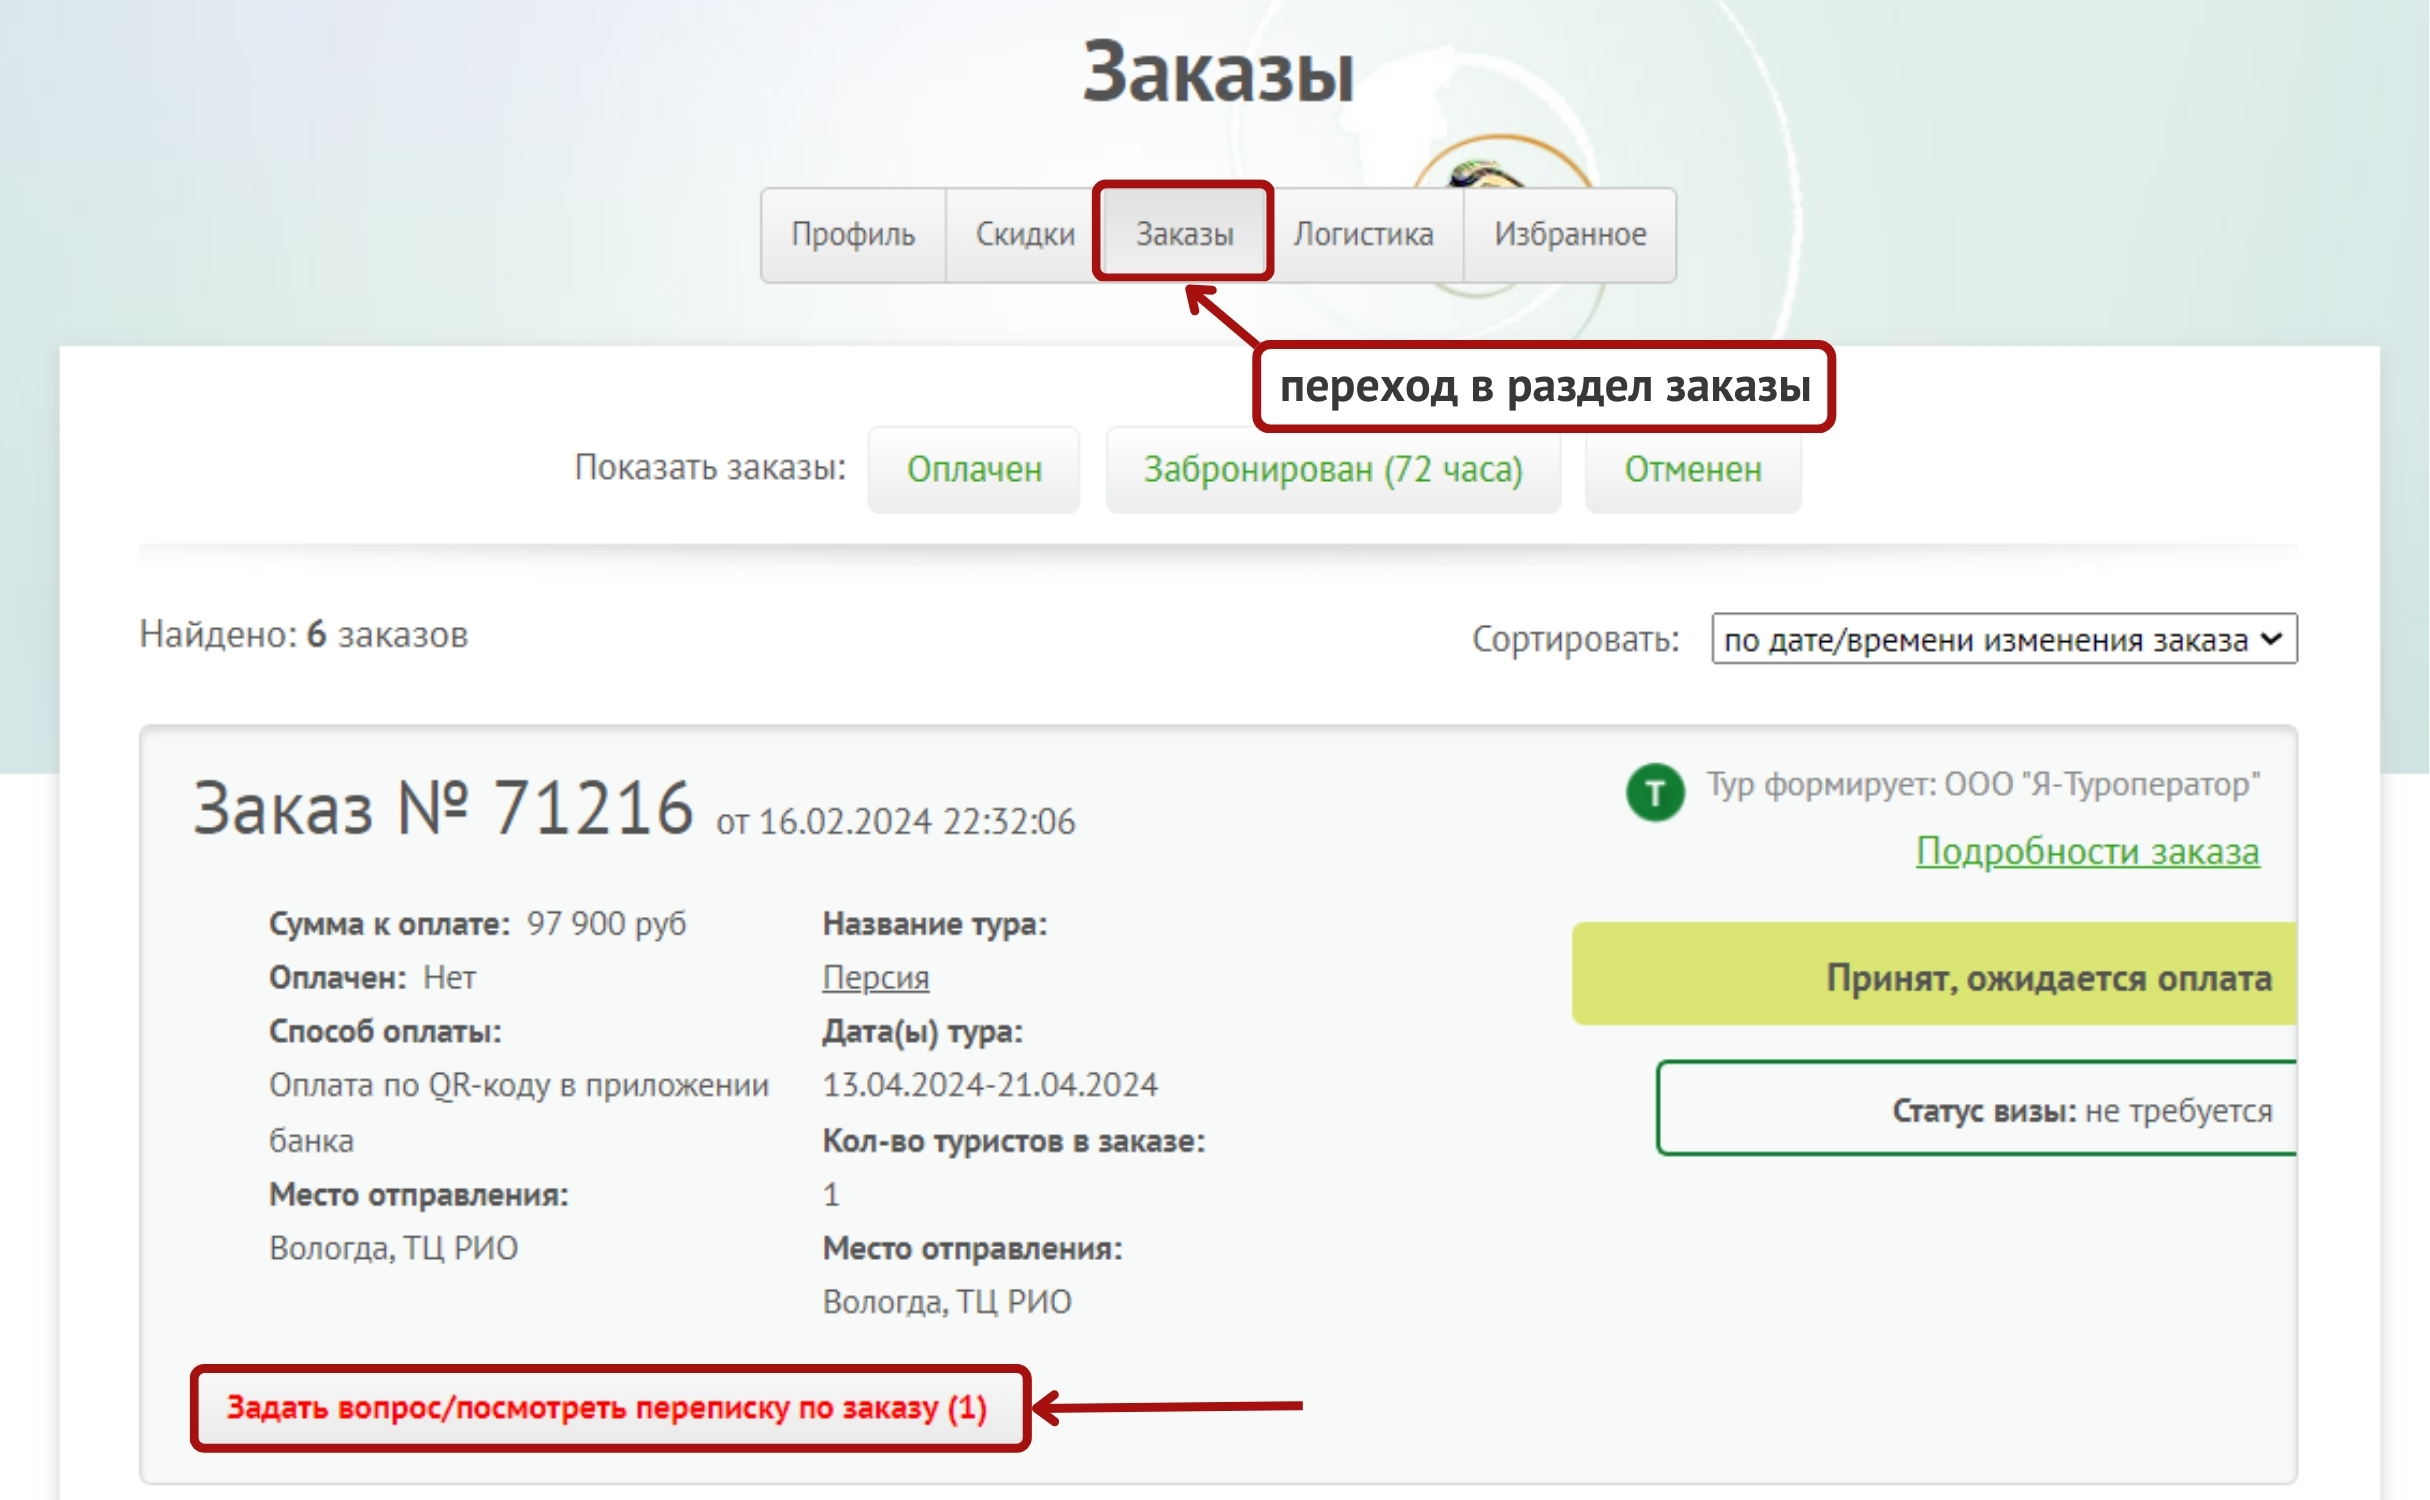Open the Избранное tab
This screenshot has height=1500, width=2430.
pos(1570,235)
